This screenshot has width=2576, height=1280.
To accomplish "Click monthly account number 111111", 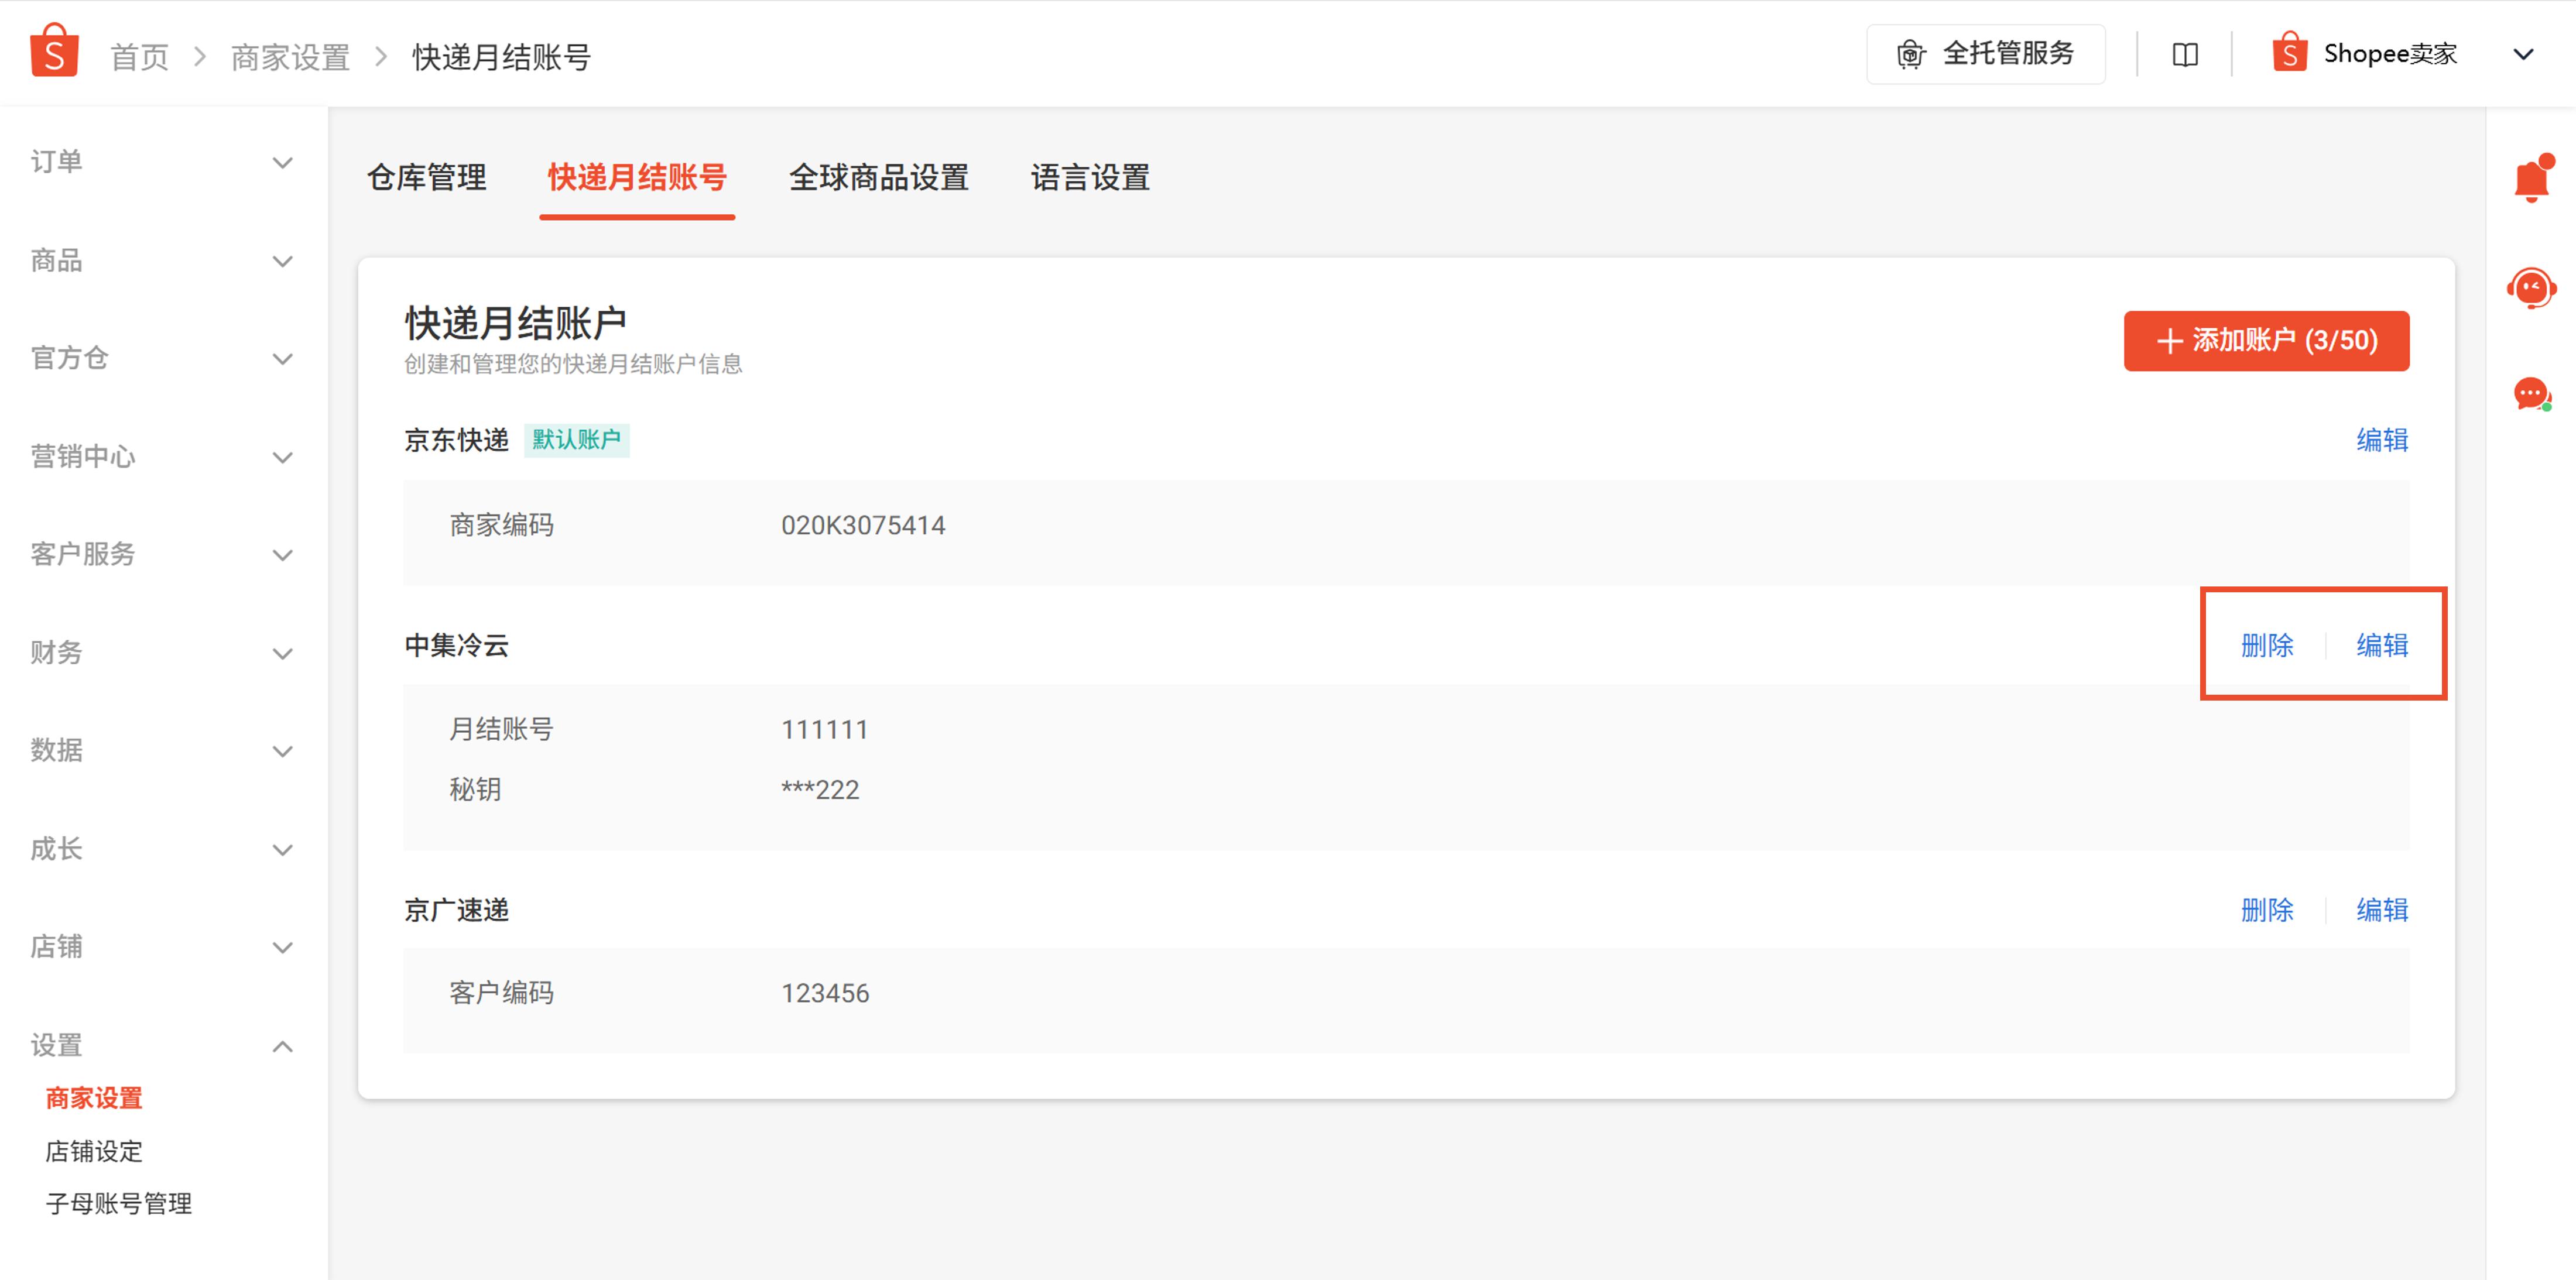I will (824, 730).
